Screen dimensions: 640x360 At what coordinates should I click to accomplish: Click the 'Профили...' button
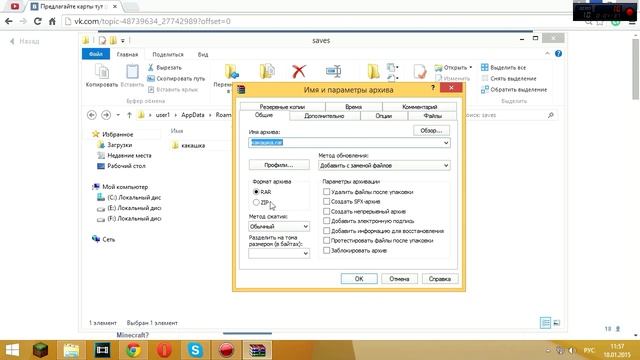(x=279, y=165)
